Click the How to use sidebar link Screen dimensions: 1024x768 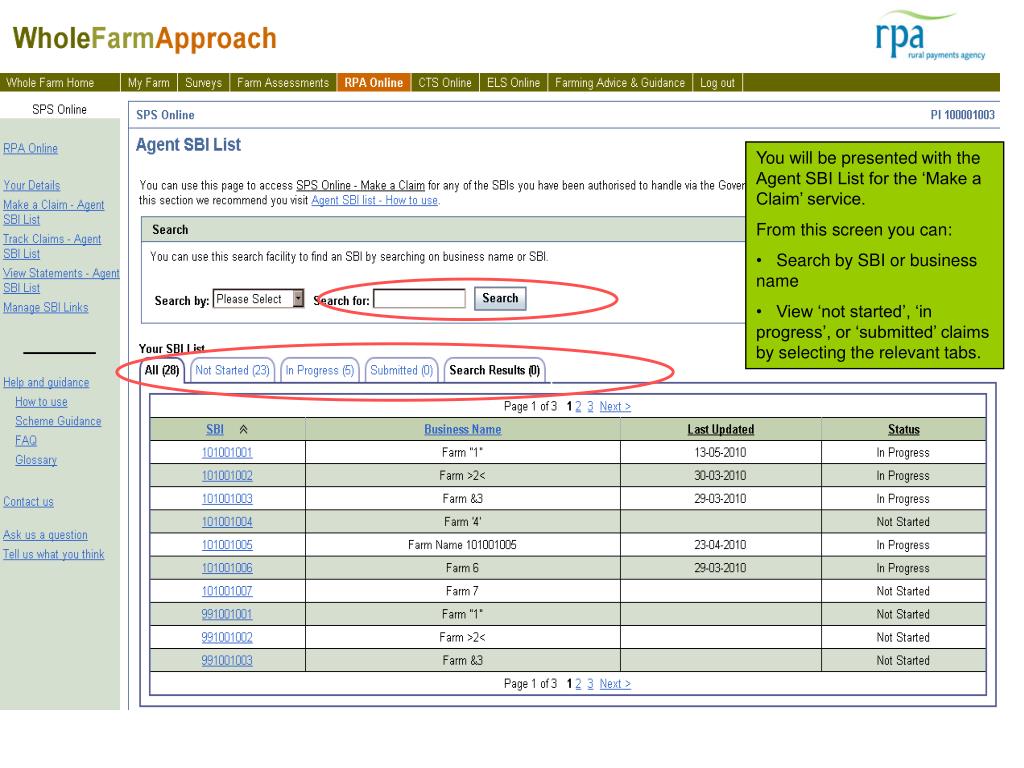[x=41, y=402]
